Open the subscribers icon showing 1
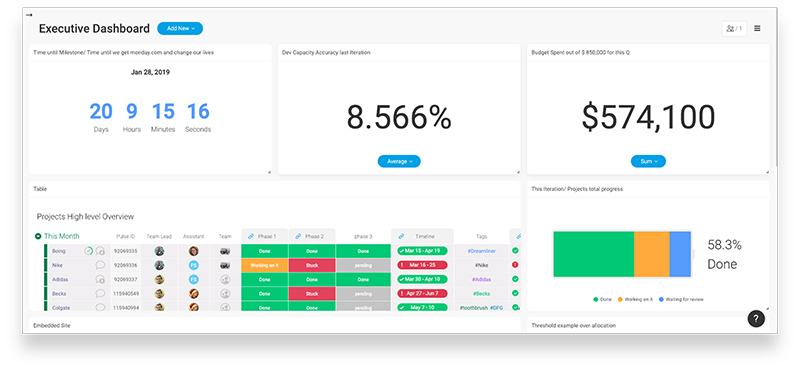 click(734, 29)
